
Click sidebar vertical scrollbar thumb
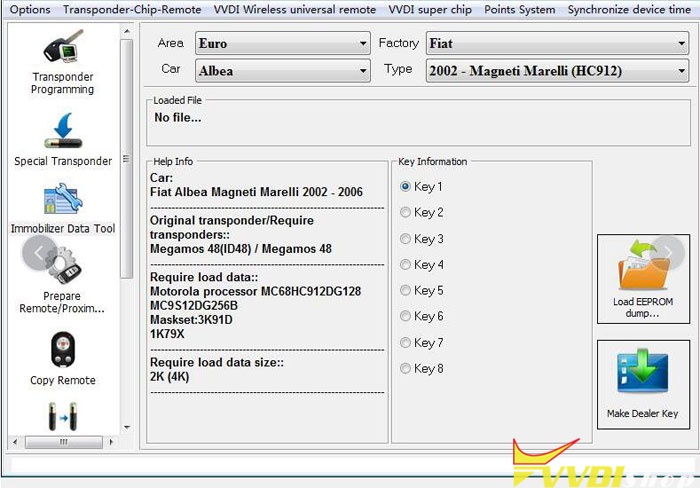(x=127, y=158)
